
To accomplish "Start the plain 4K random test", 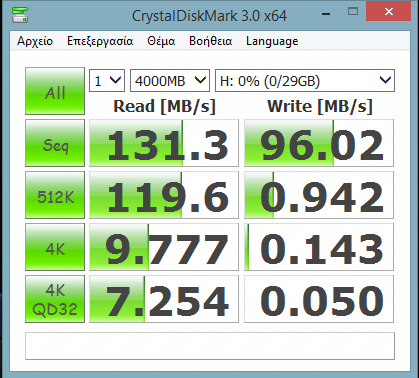I will pyautogui.click(x=55, y=247).
